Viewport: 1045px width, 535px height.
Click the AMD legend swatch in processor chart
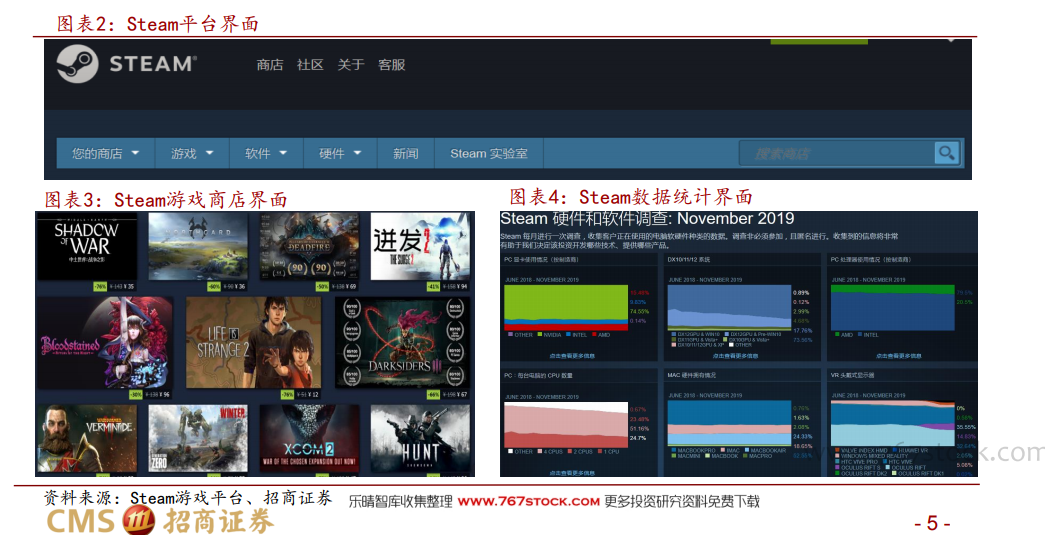[x=837, y=334]
